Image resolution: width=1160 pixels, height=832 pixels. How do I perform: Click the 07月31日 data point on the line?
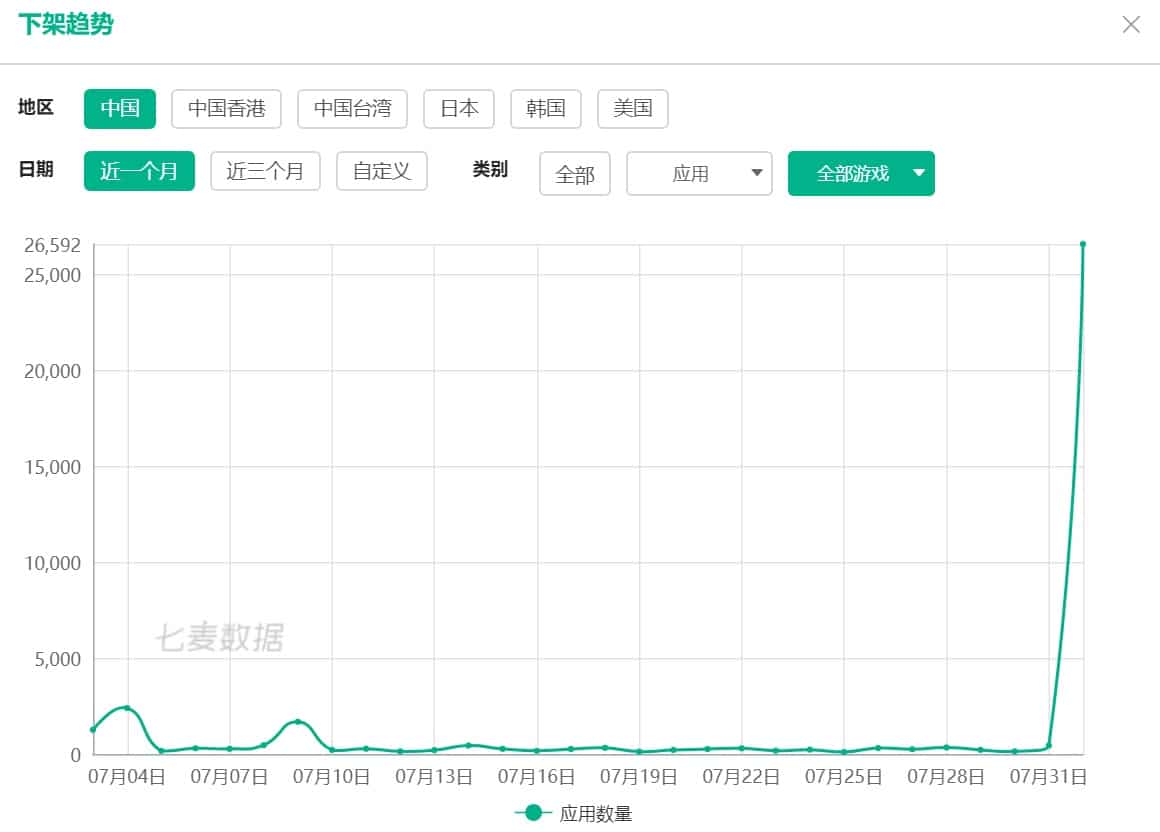click(x=1048, y=746)
